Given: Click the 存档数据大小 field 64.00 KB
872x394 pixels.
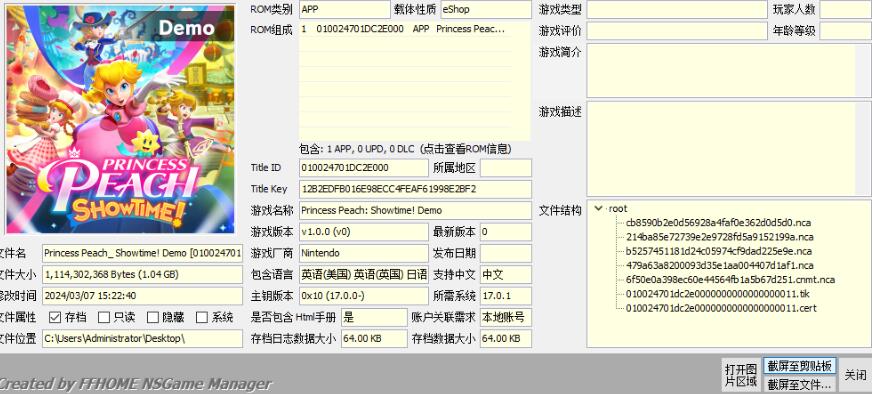Looking at the screenshot, I should pos(506,338).
